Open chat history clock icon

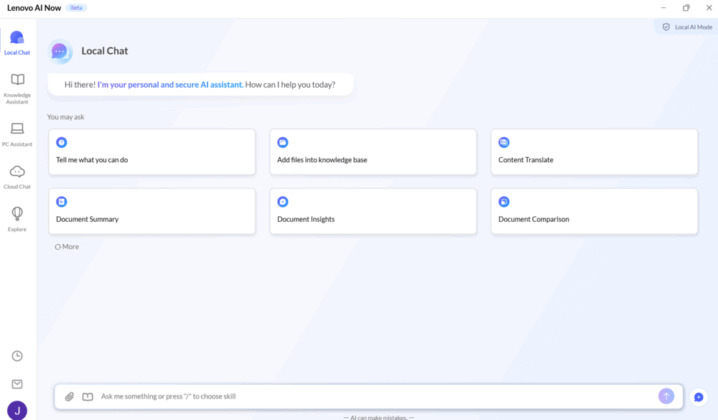click(x=17, y=356)
